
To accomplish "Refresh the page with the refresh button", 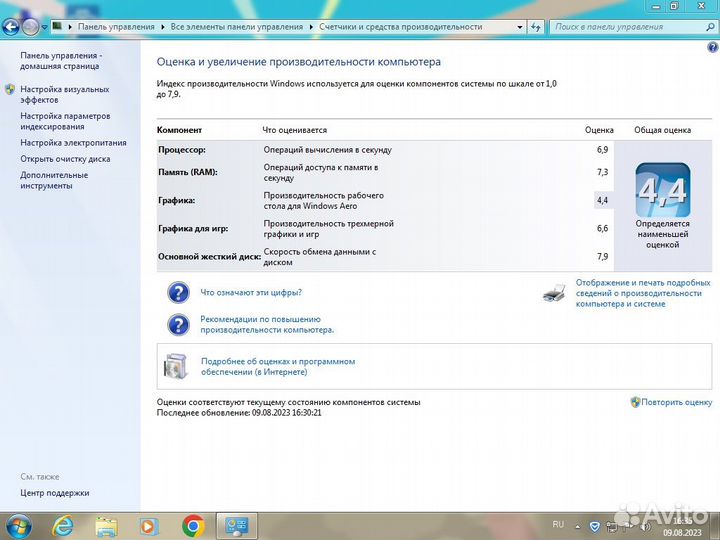I will [535, 27].
